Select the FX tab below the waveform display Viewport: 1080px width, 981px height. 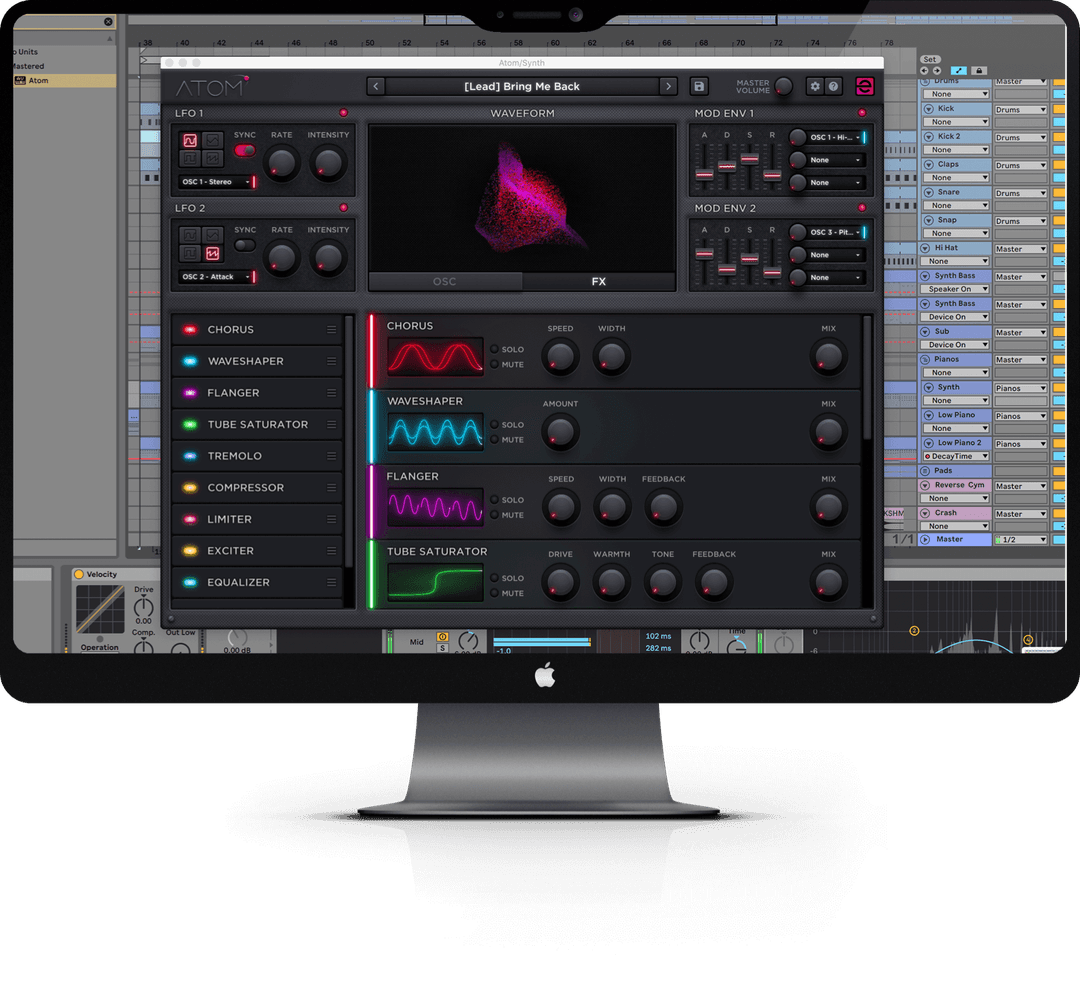[x=598, y=281]
